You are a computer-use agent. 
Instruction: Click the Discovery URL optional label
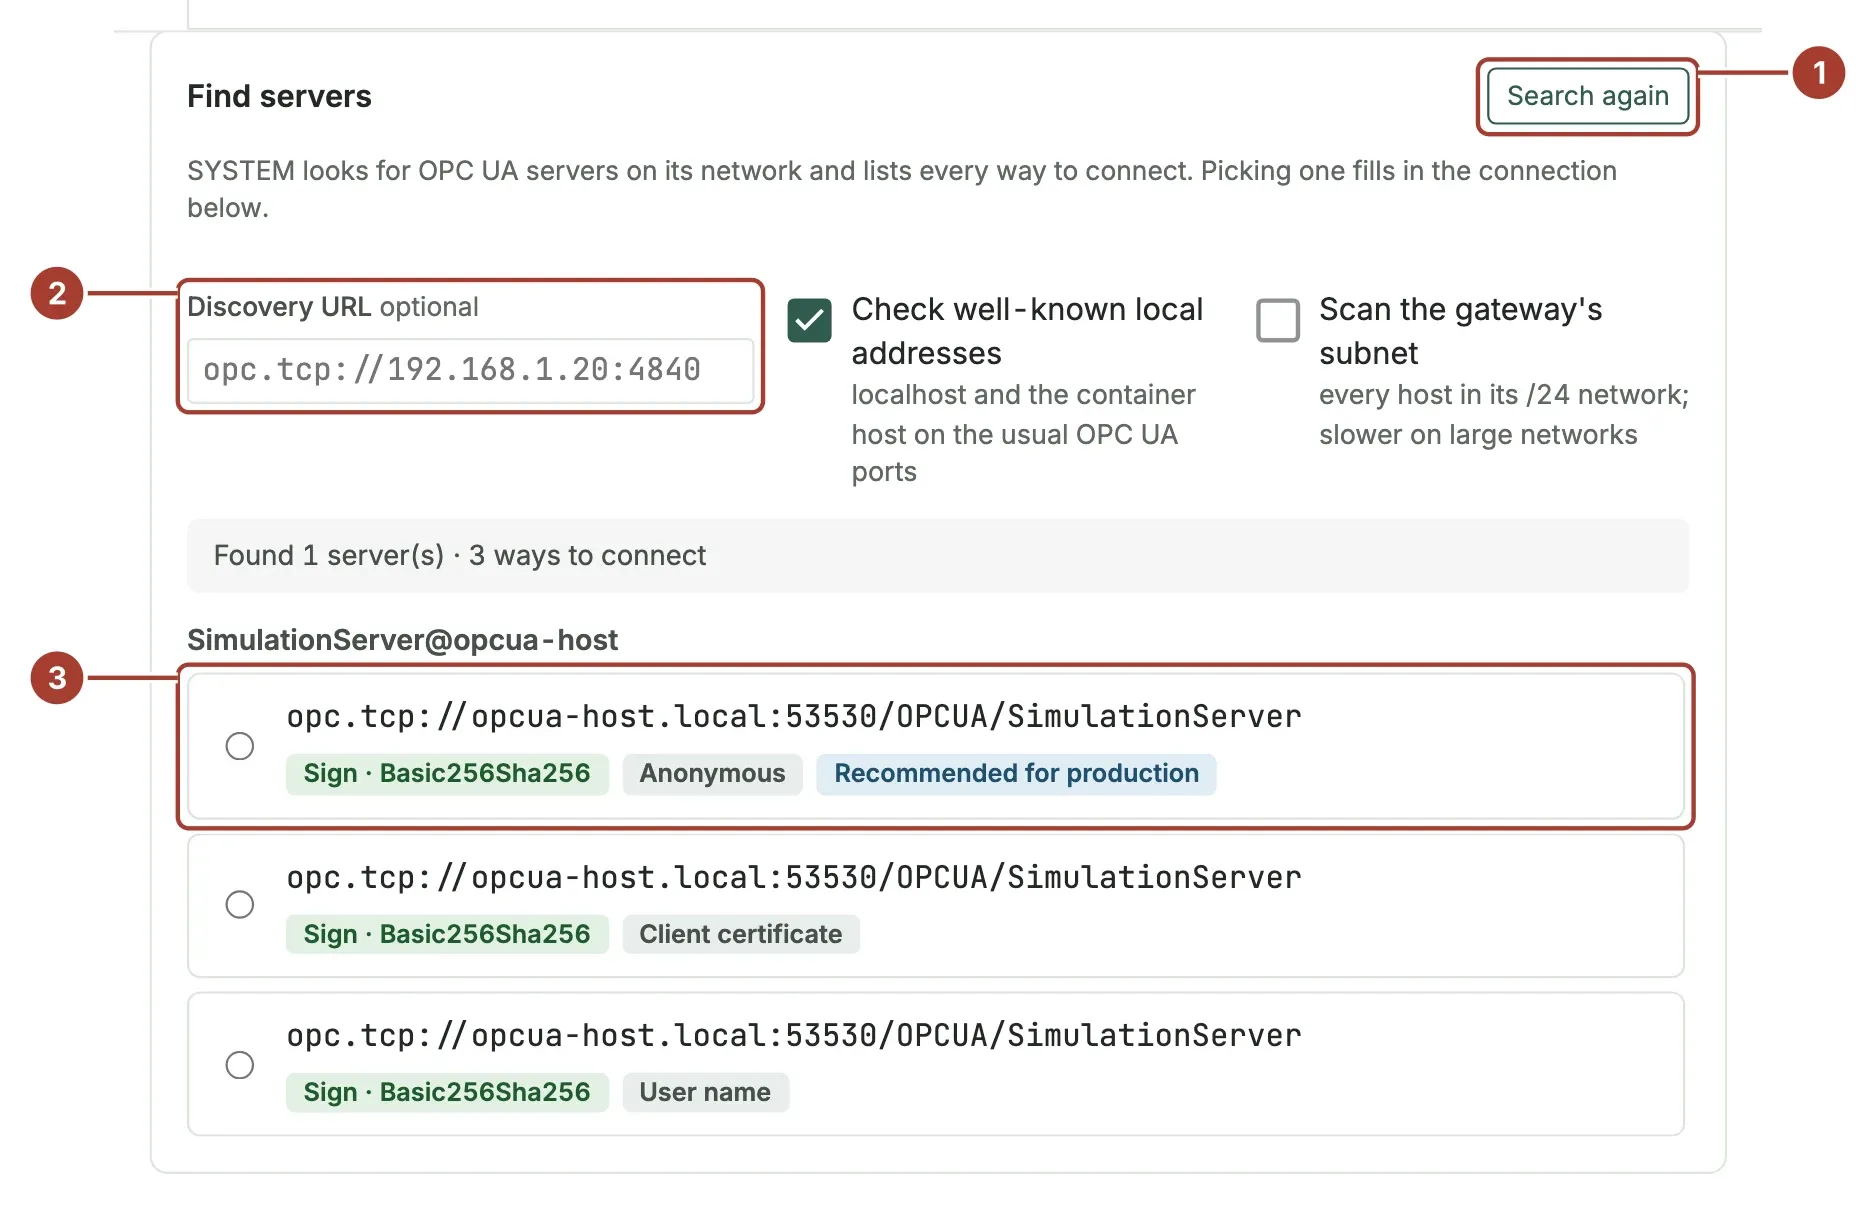(x=333, y=307)
